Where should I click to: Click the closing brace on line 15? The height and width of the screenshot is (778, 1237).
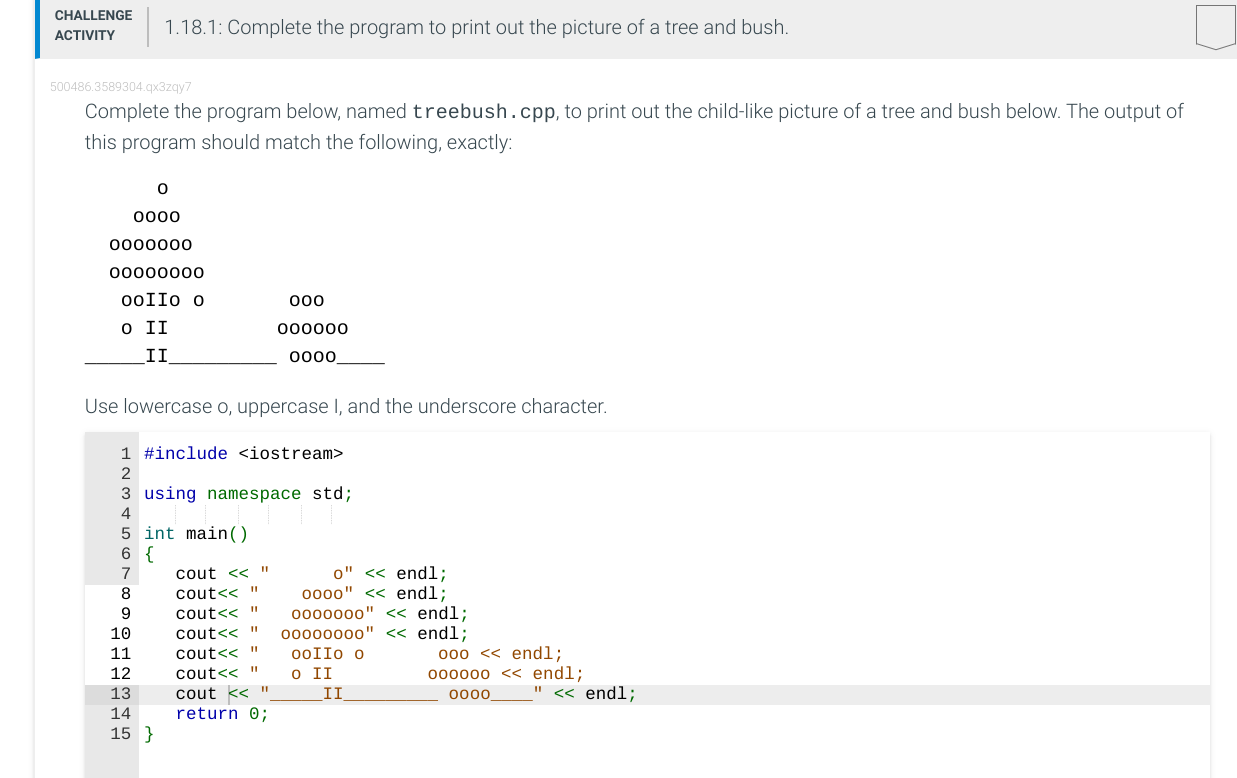147,733
